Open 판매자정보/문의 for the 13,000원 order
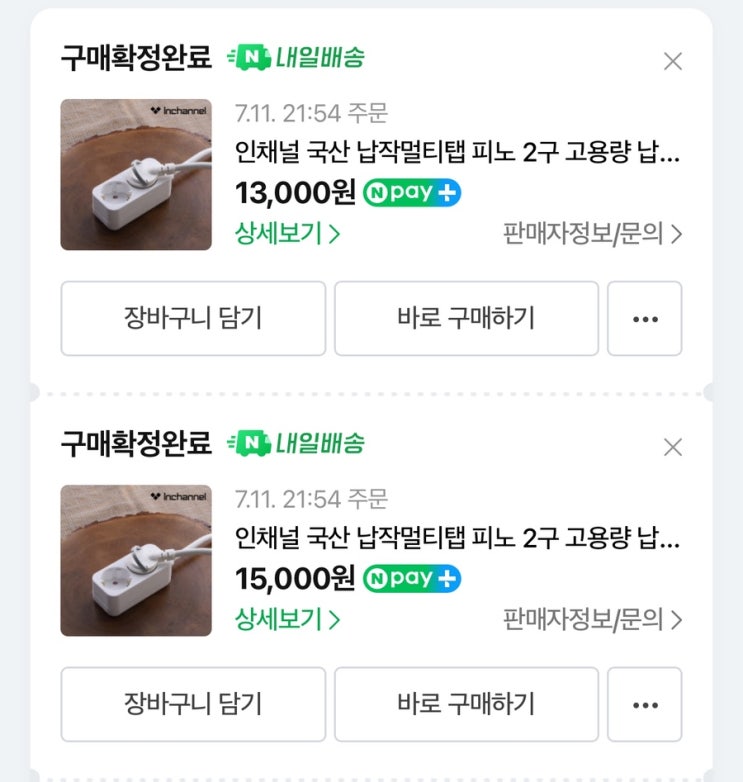The image size is (743, 782). click(x=592, y=234)
